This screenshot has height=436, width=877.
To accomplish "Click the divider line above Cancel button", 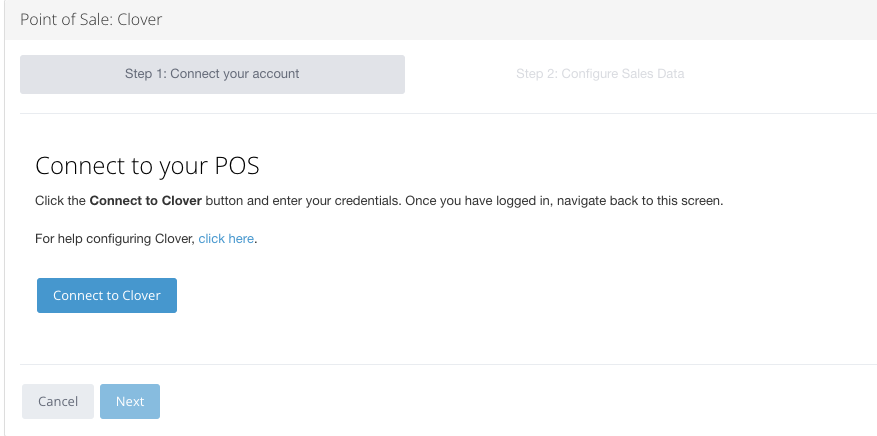I will pyautogui.click(x=440, y=364).
